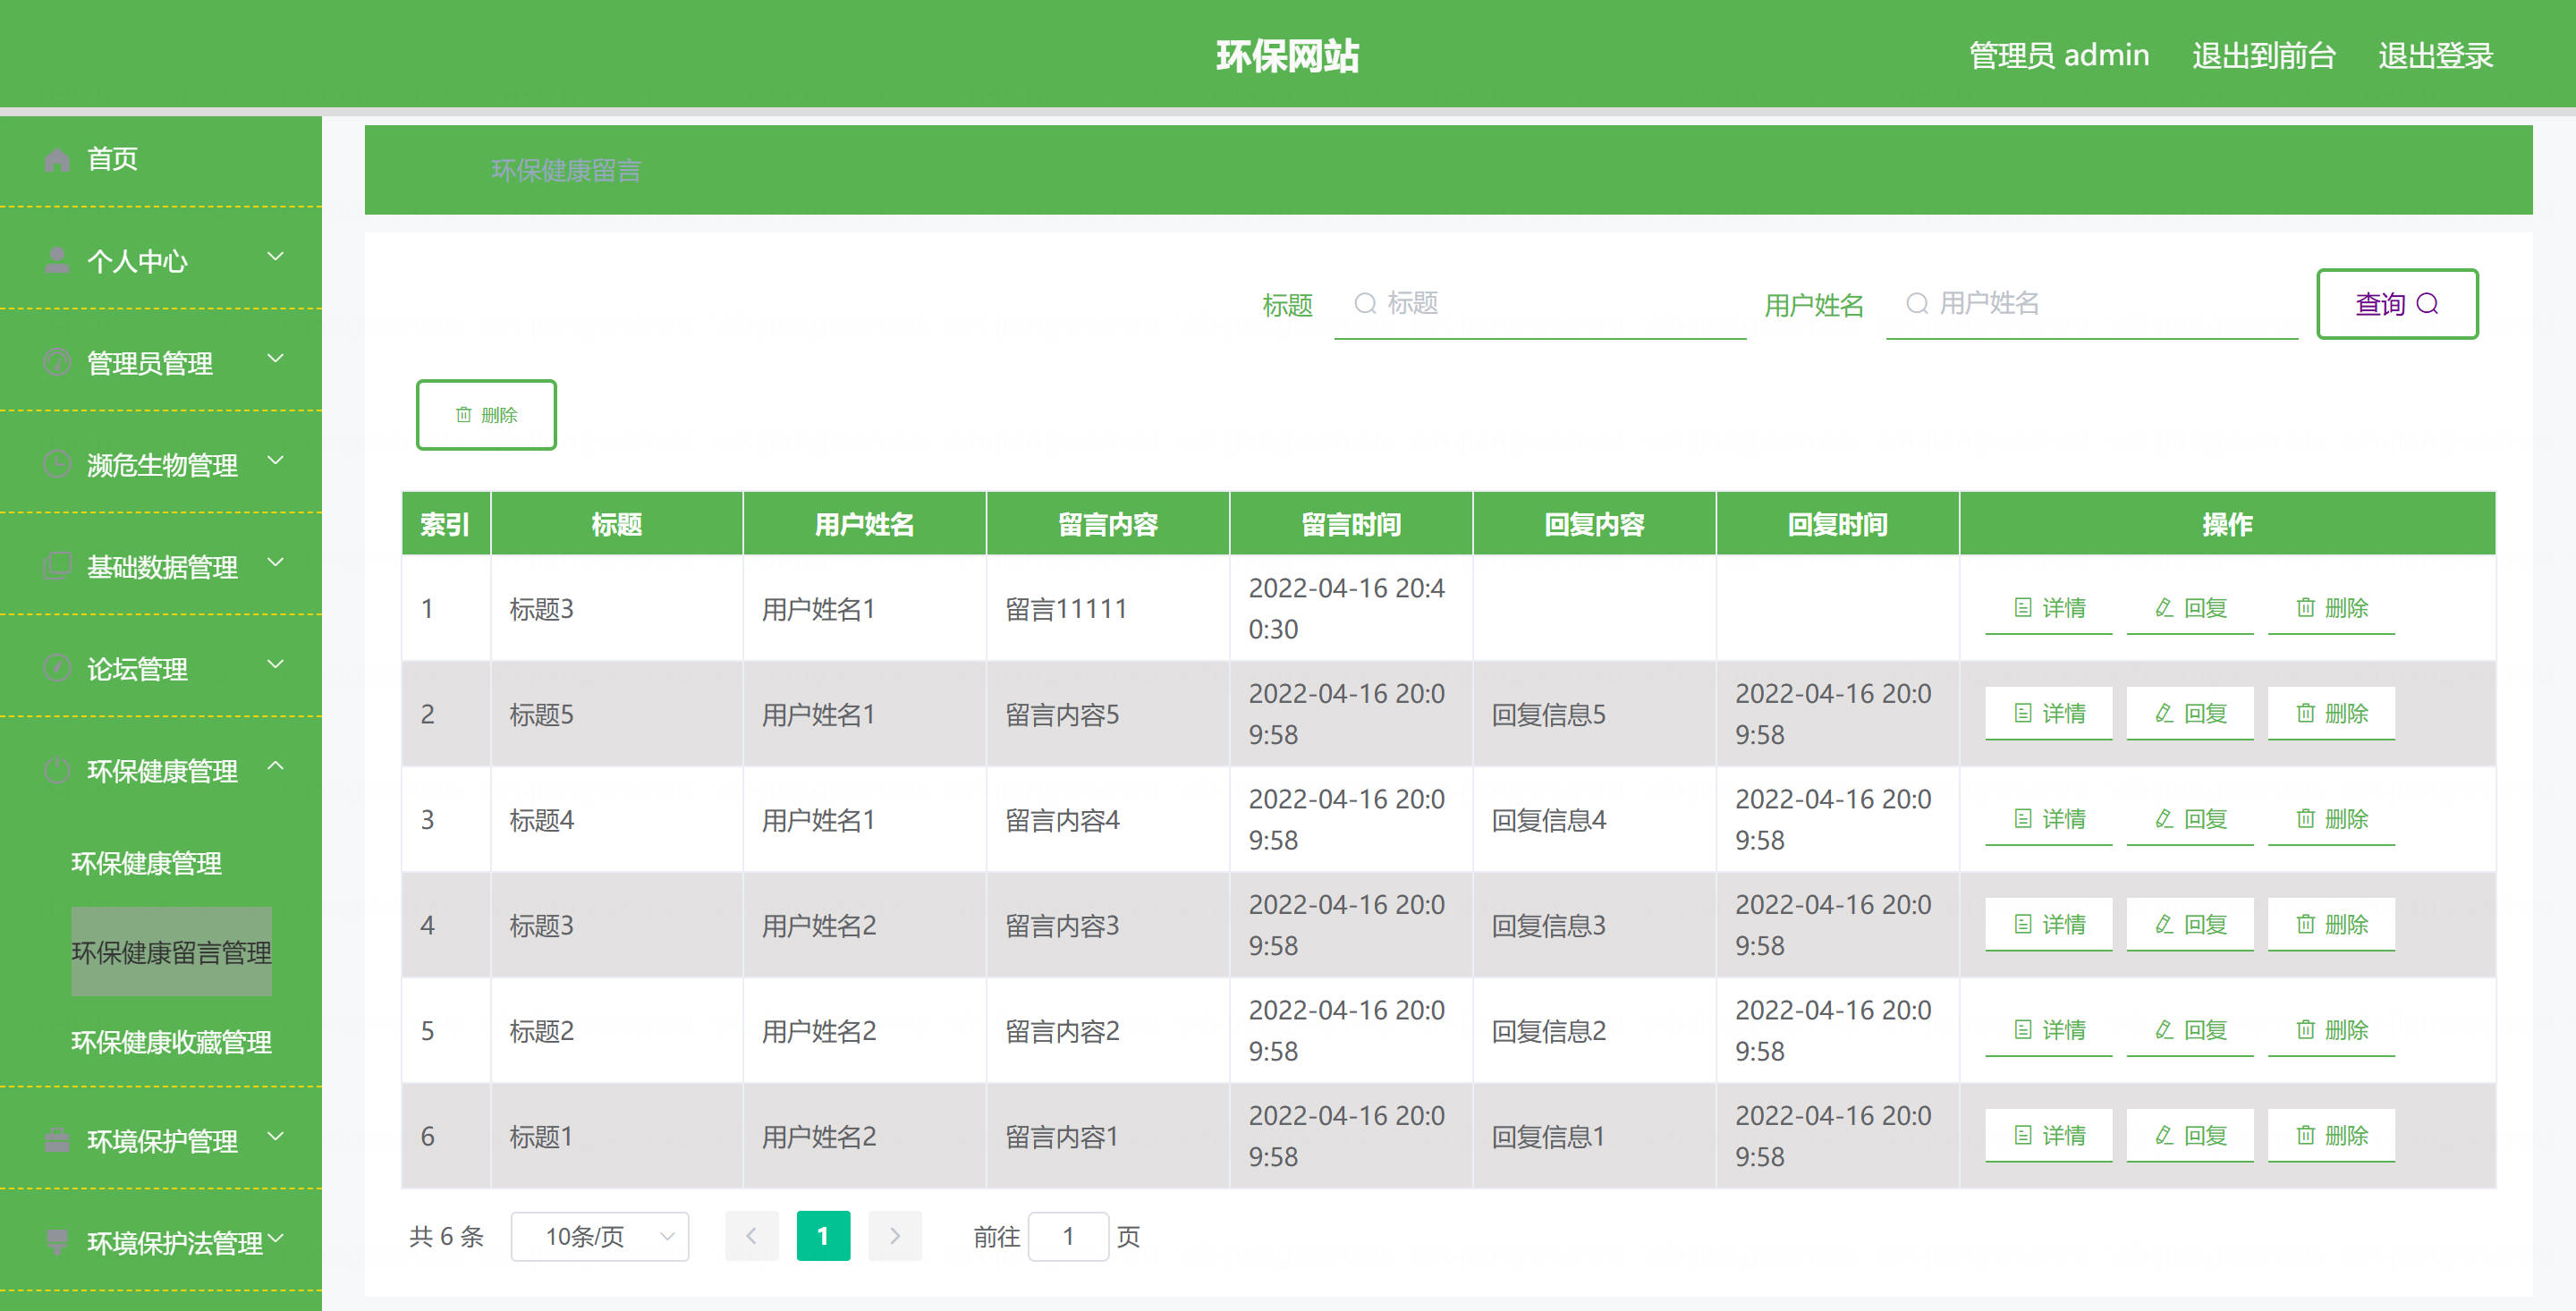
Task: Click 删除 button in row 标题2
Action: pos(2331,1030)
